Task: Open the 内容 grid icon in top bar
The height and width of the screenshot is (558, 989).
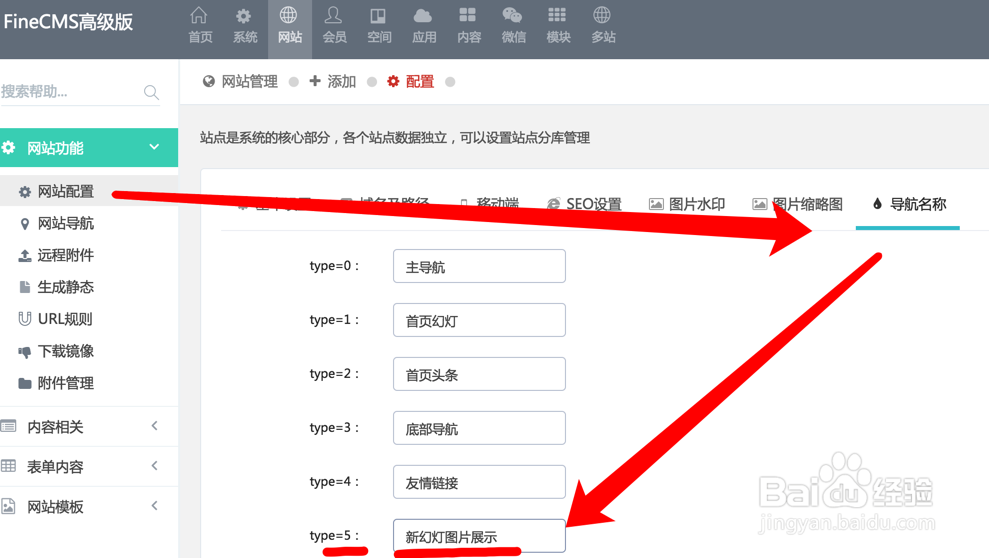Action: pyautogui.click(x=468, y=15)
